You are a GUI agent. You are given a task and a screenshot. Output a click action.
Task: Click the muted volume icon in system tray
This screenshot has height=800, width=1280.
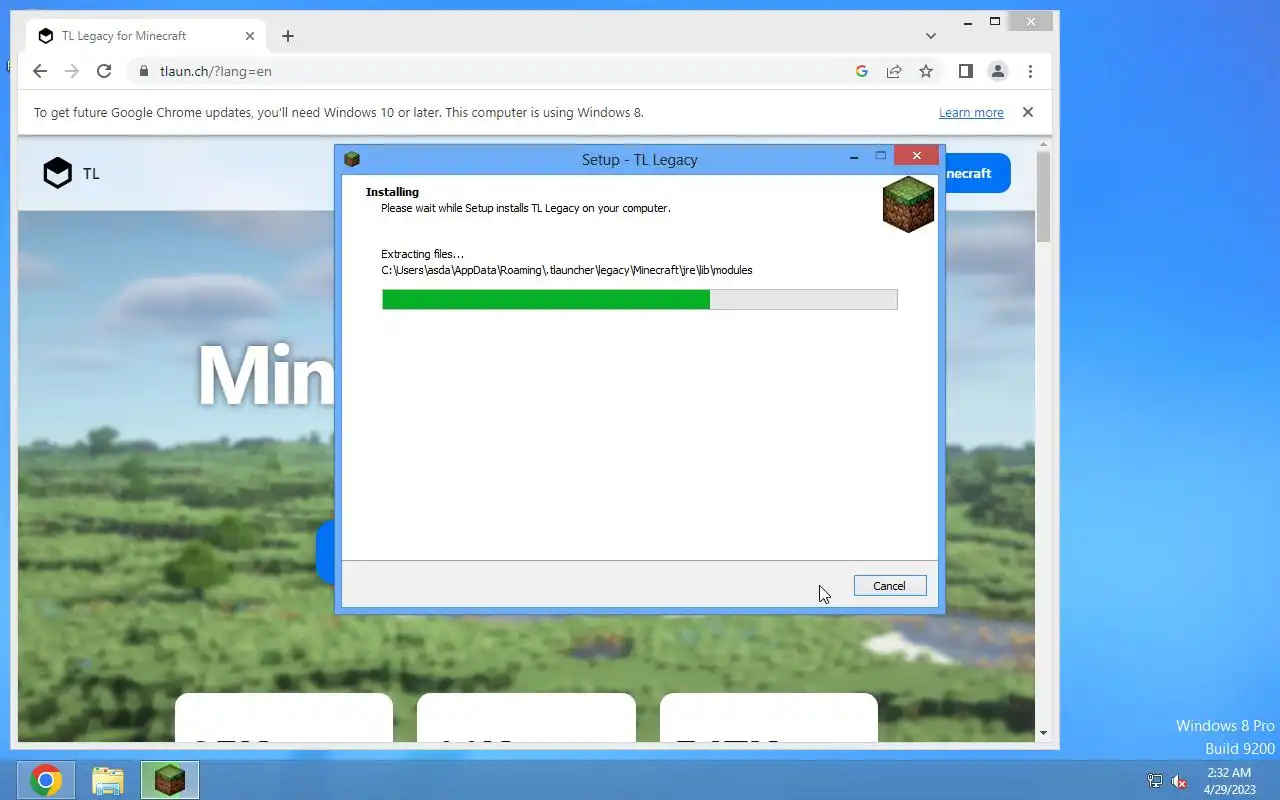coord(1179,781)
